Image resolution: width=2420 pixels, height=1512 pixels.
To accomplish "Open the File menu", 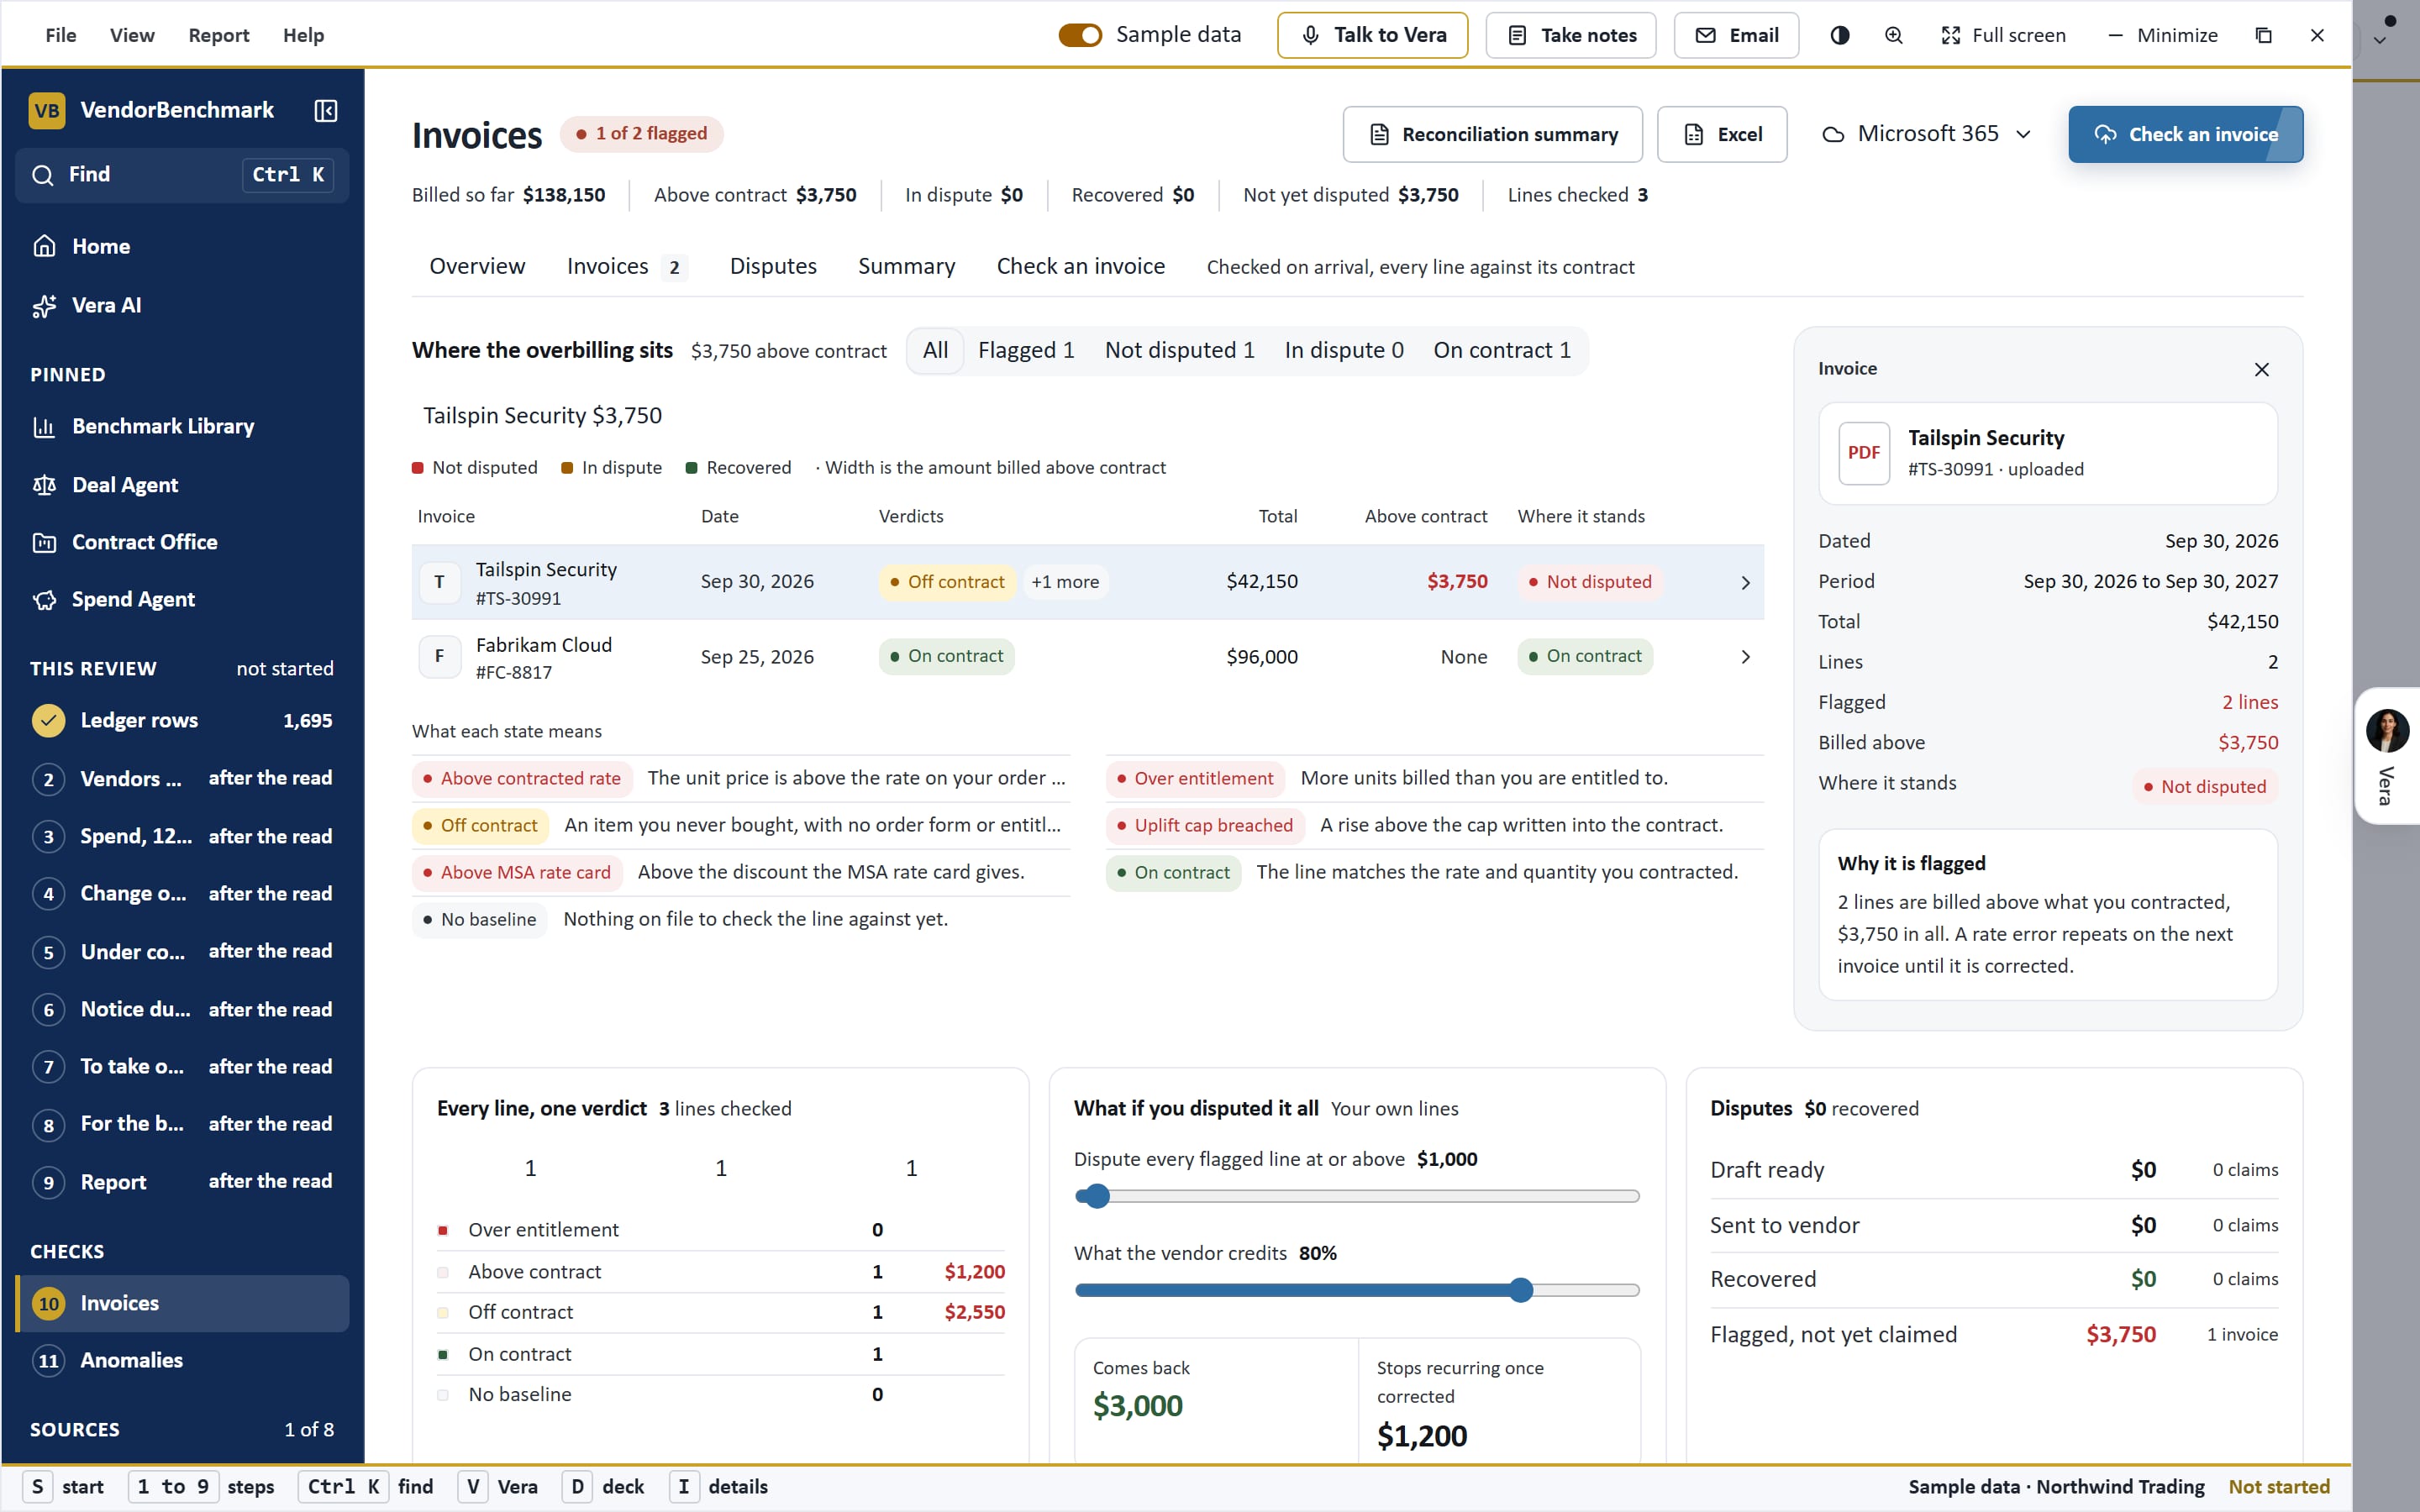I will tap(60, 35).
